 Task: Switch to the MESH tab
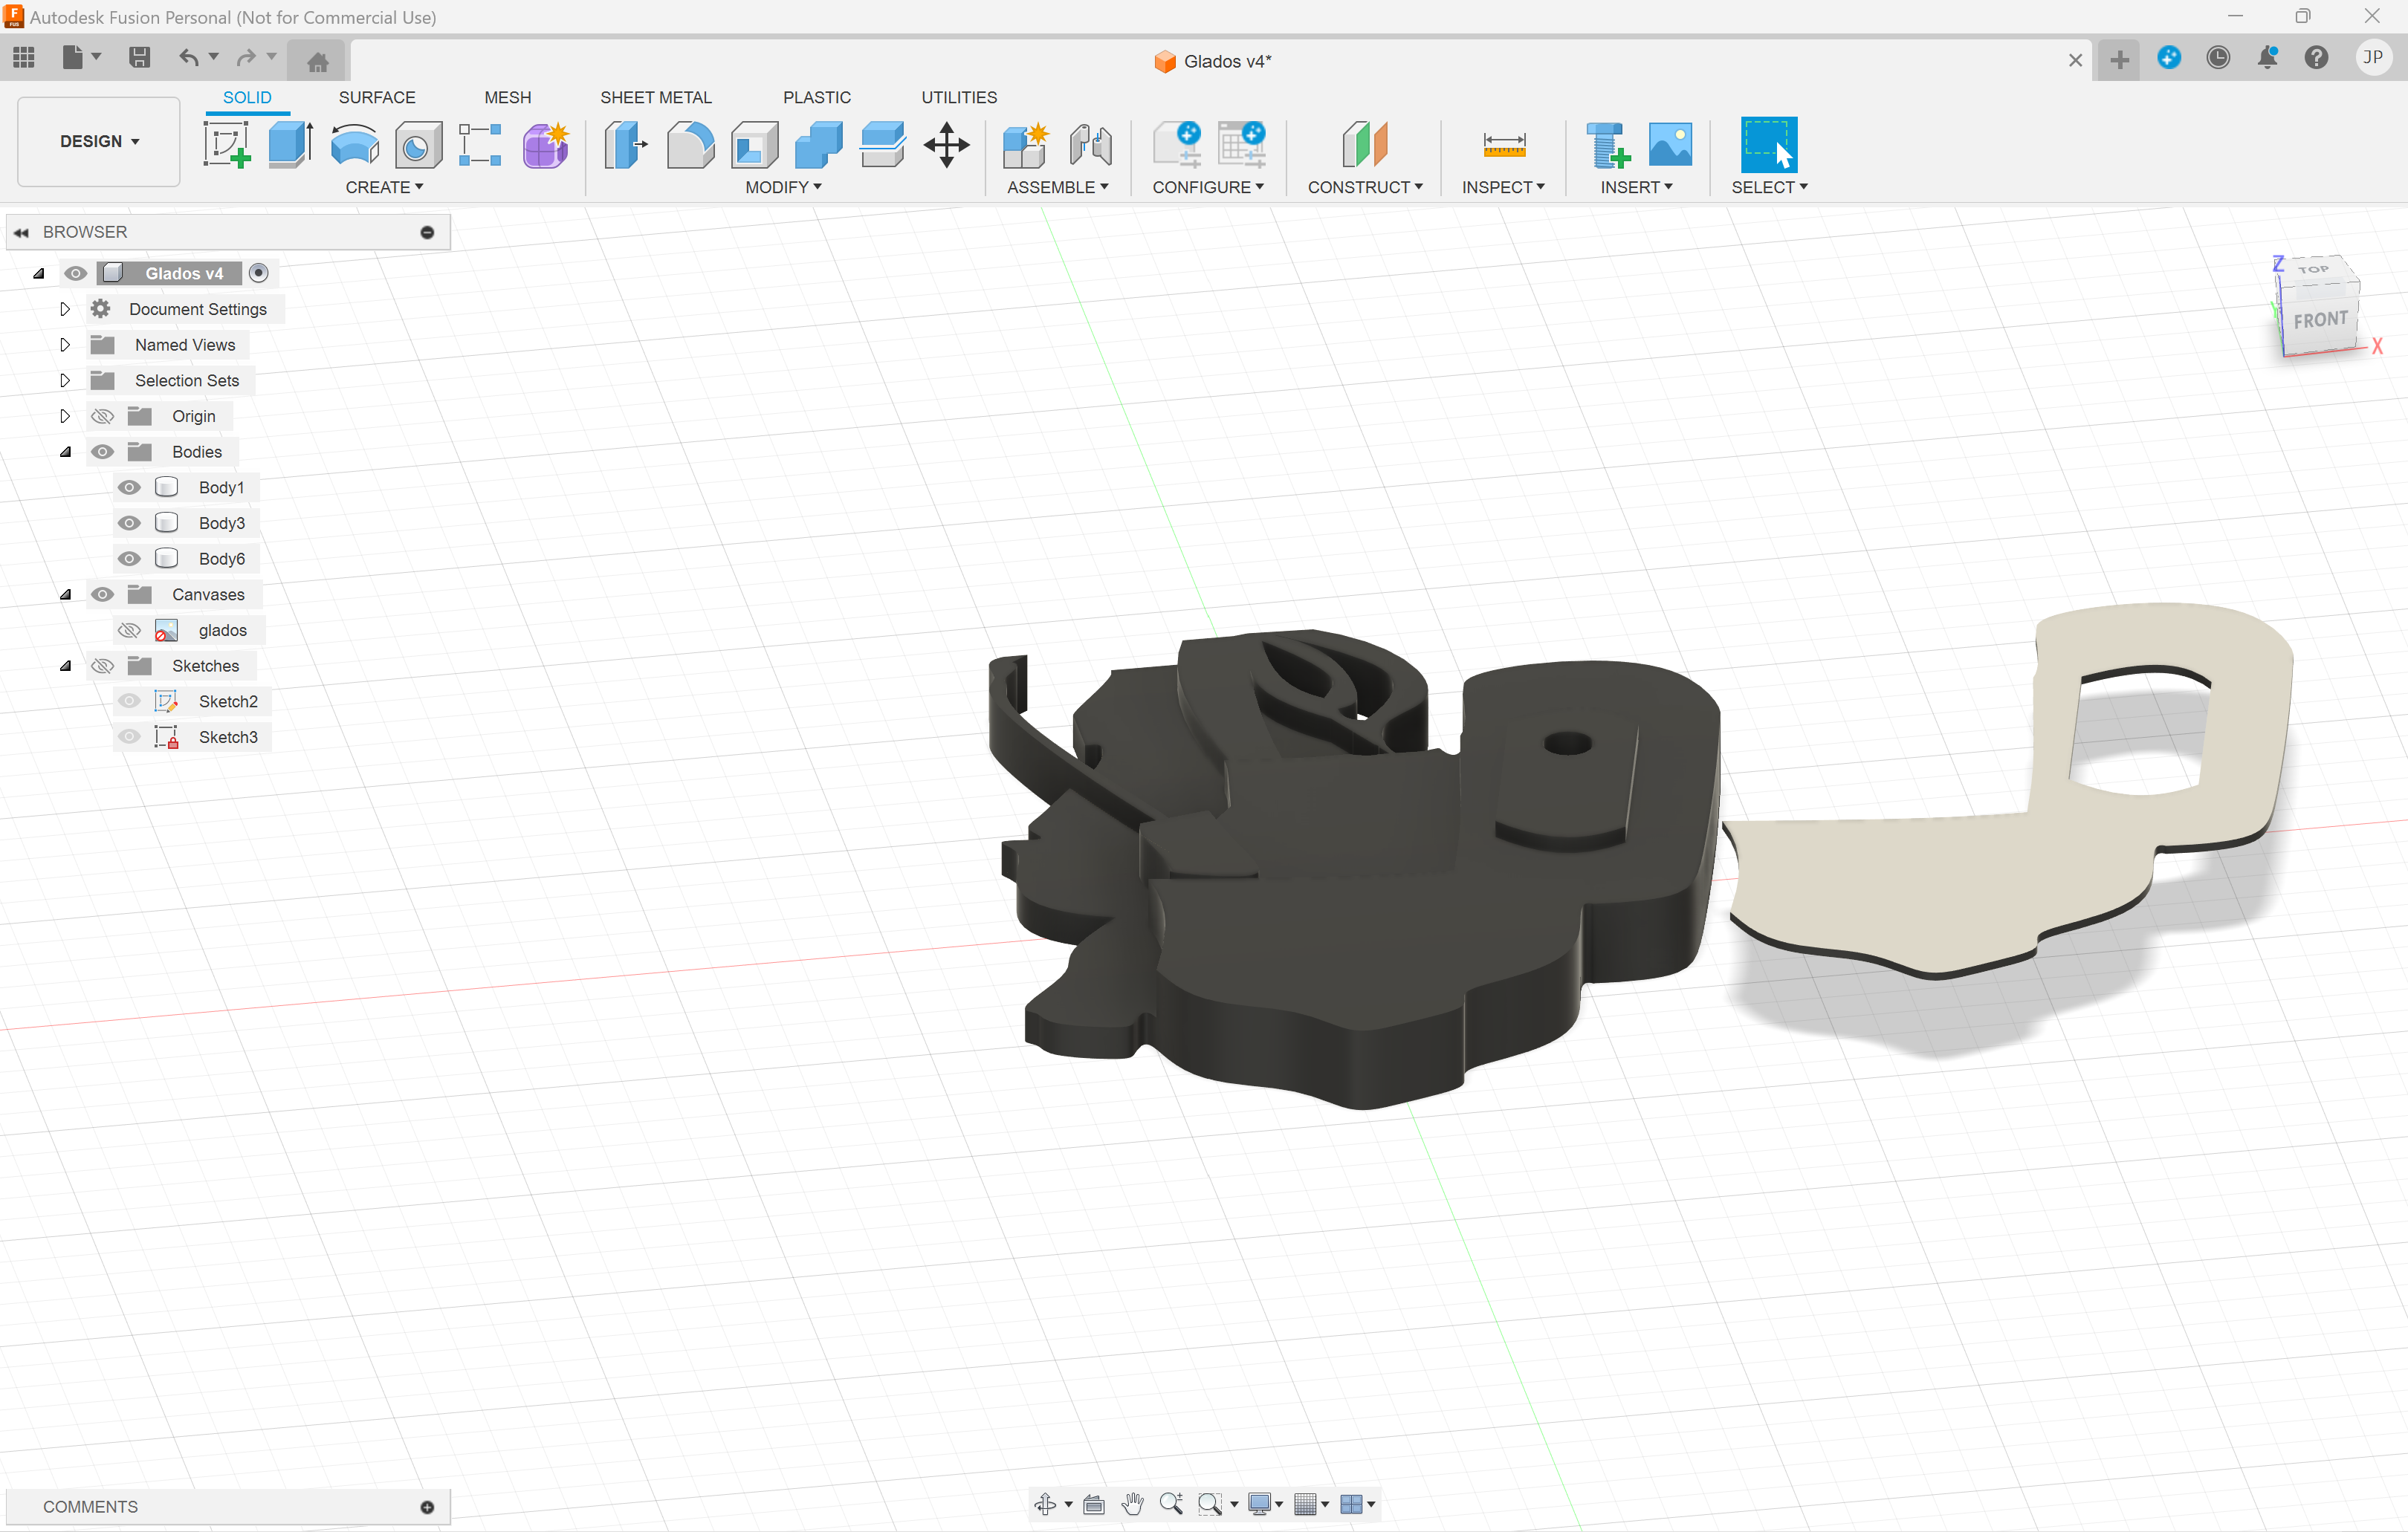508,97
